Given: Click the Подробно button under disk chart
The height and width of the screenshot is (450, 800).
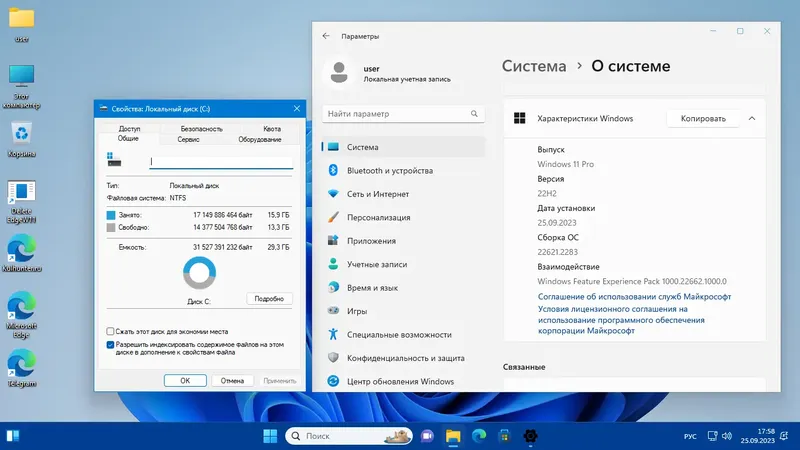Looking at the screenshot, I should (269, 298).
